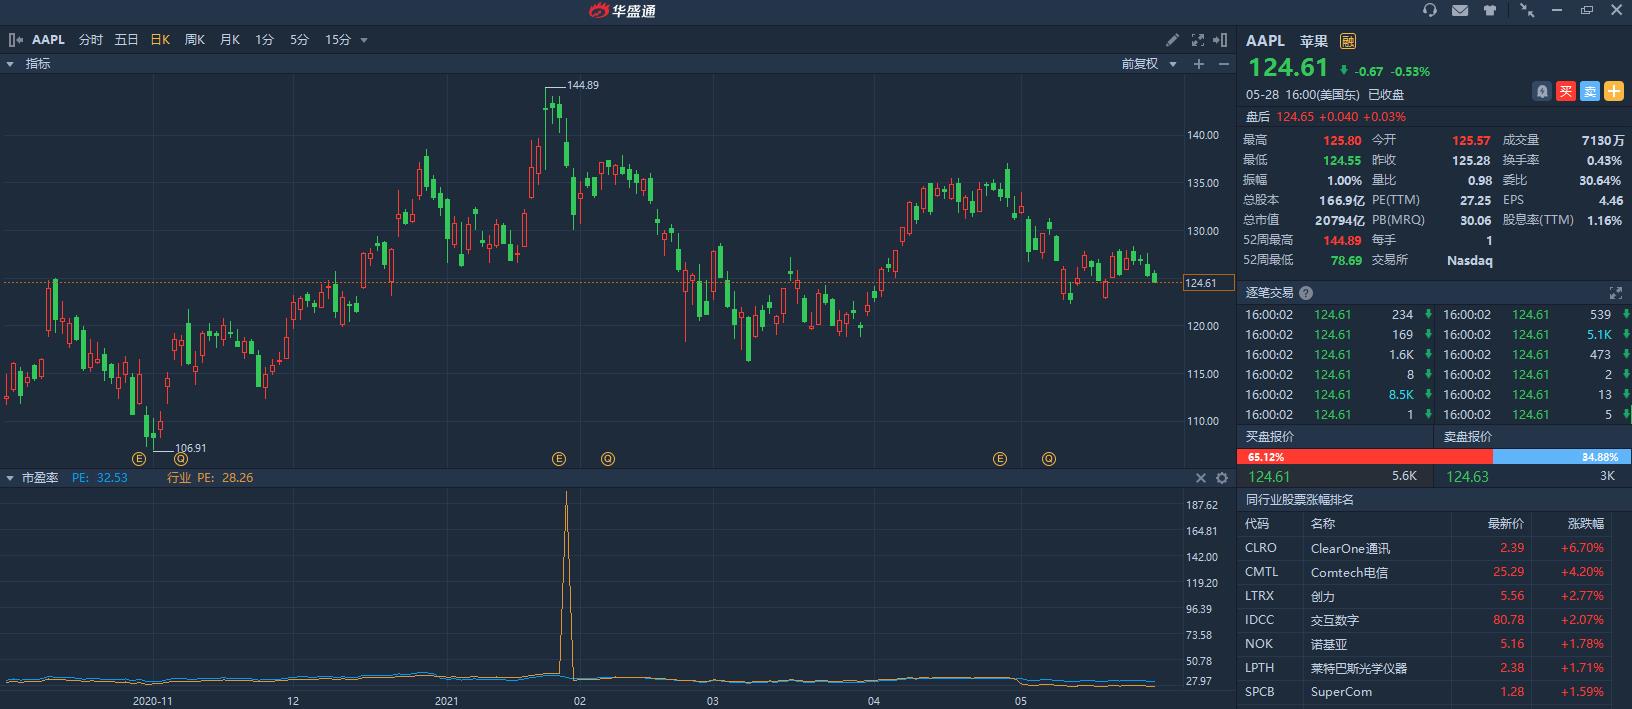Image resolution: width=1632 pixels, height=709 pixels.
Task: Expand chart to fullscreen
Action: (x=1198, y=40)
